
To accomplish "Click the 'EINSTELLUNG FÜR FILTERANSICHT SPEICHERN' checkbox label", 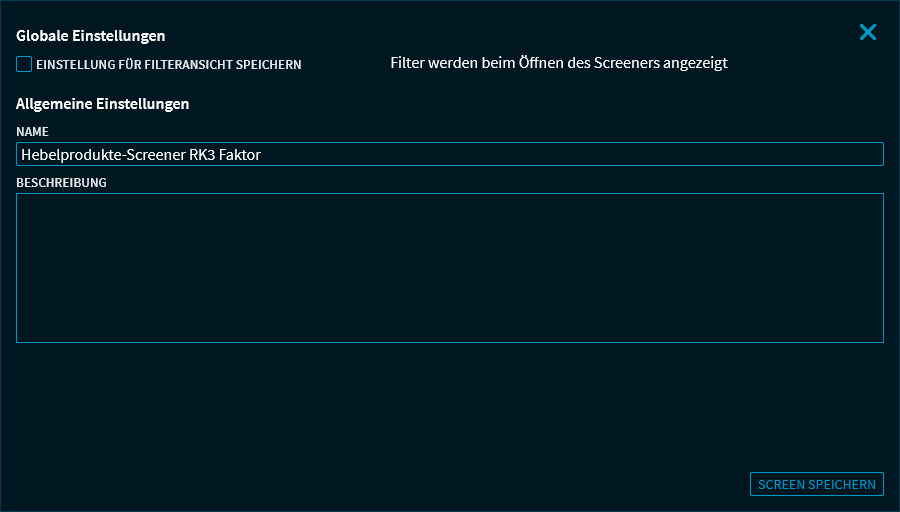I will click(x=168, y=65).
